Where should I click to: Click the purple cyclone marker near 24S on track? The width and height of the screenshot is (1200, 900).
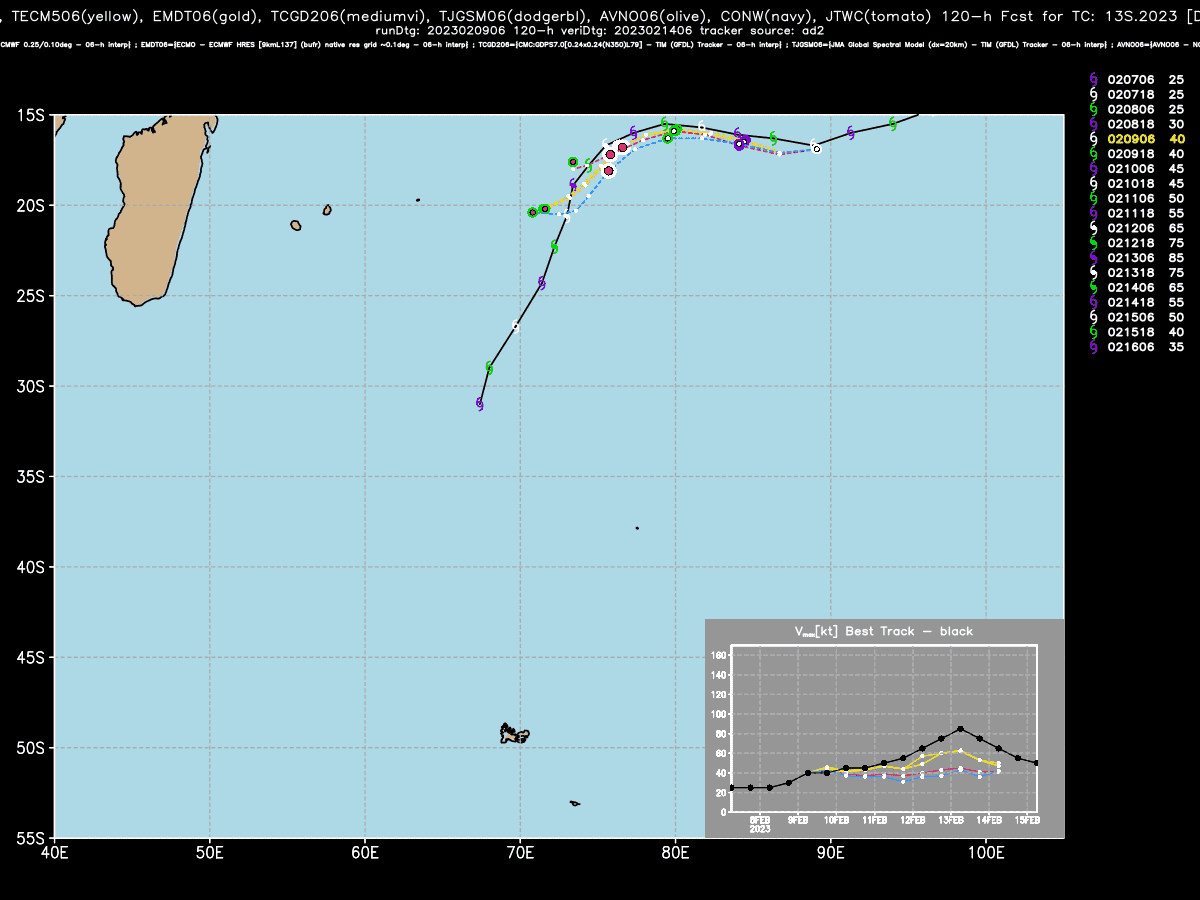tap(542, 283)
